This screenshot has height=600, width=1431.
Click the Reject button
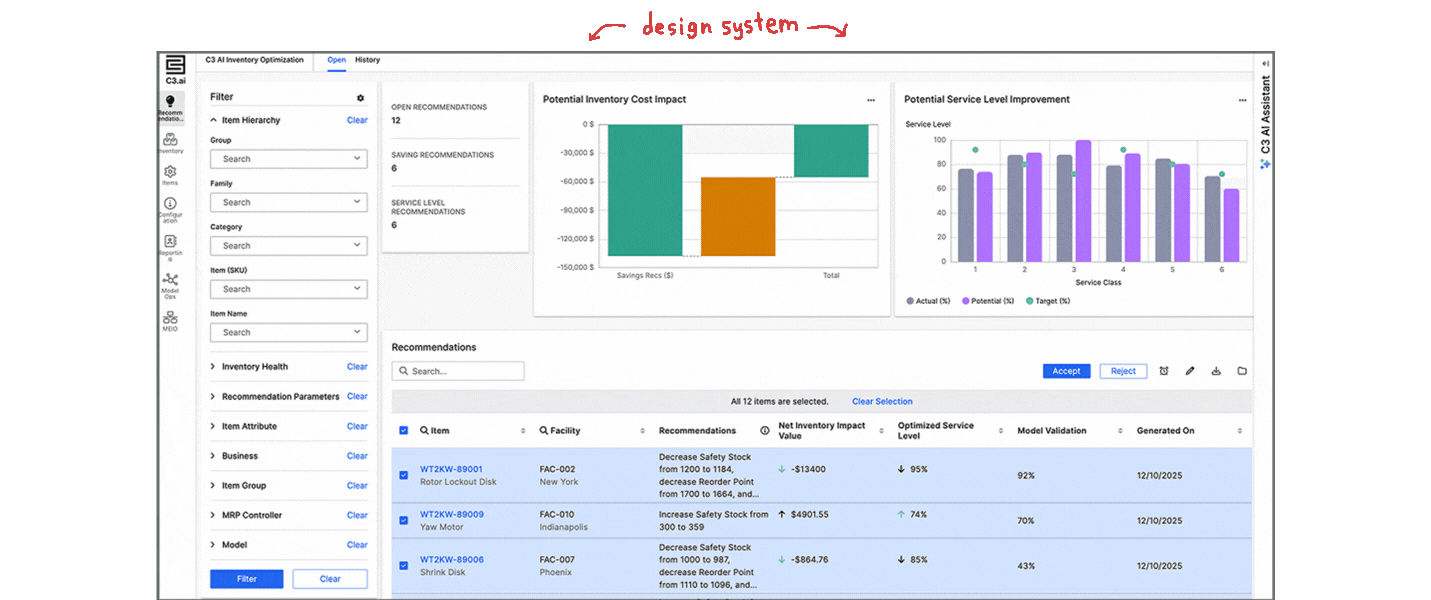click(x=1123, y=371)
